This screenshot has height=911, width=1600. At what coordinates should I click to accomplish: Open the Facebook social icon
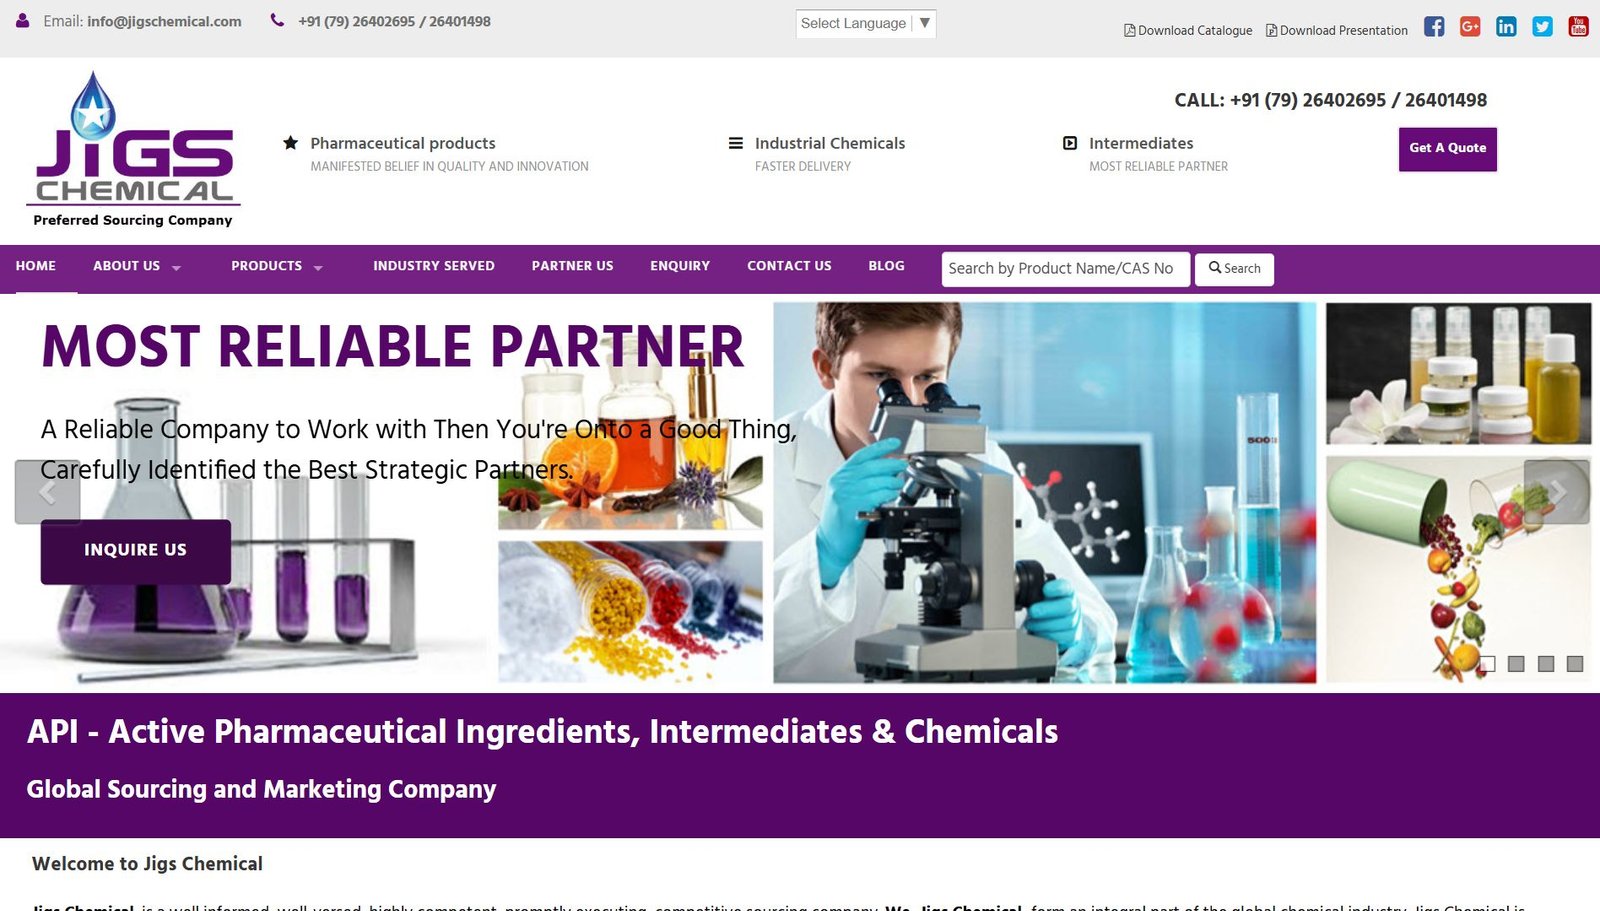[1434, 27]
